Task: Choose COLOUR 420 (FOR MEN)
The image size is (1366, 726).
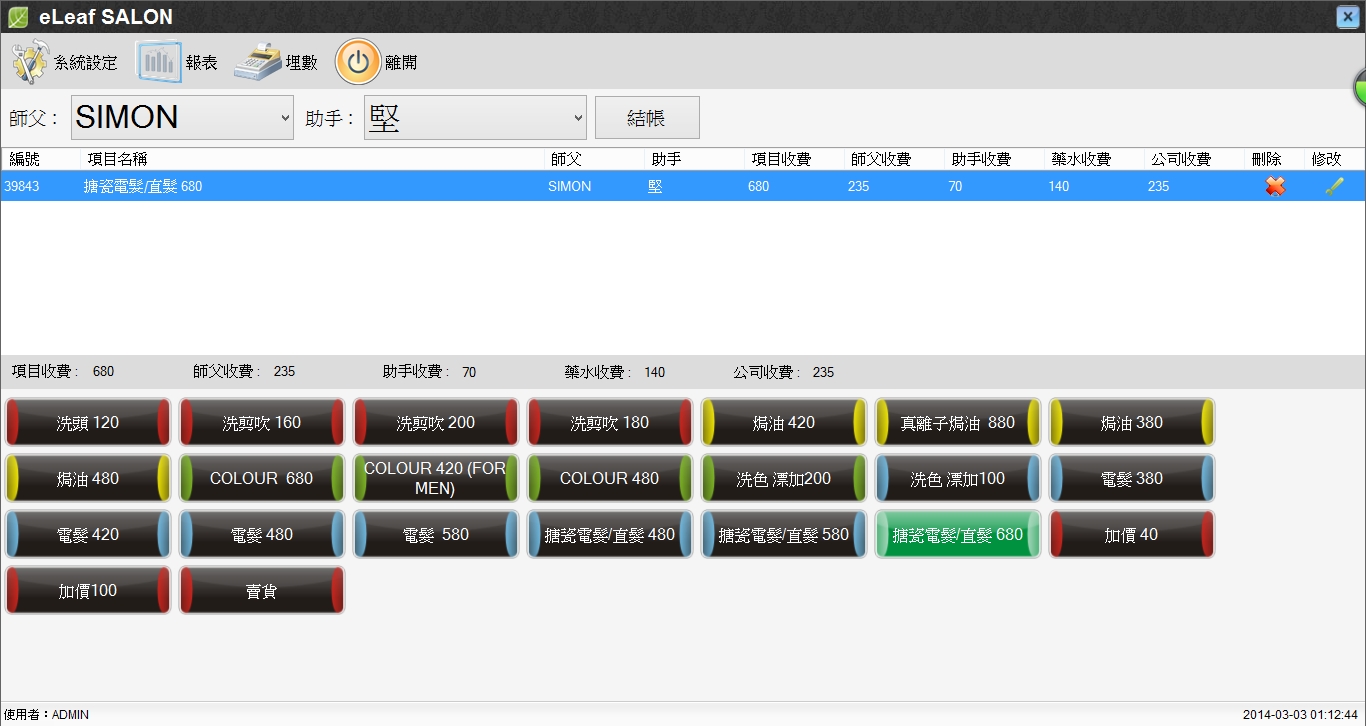Action: [x=435, y=479]
